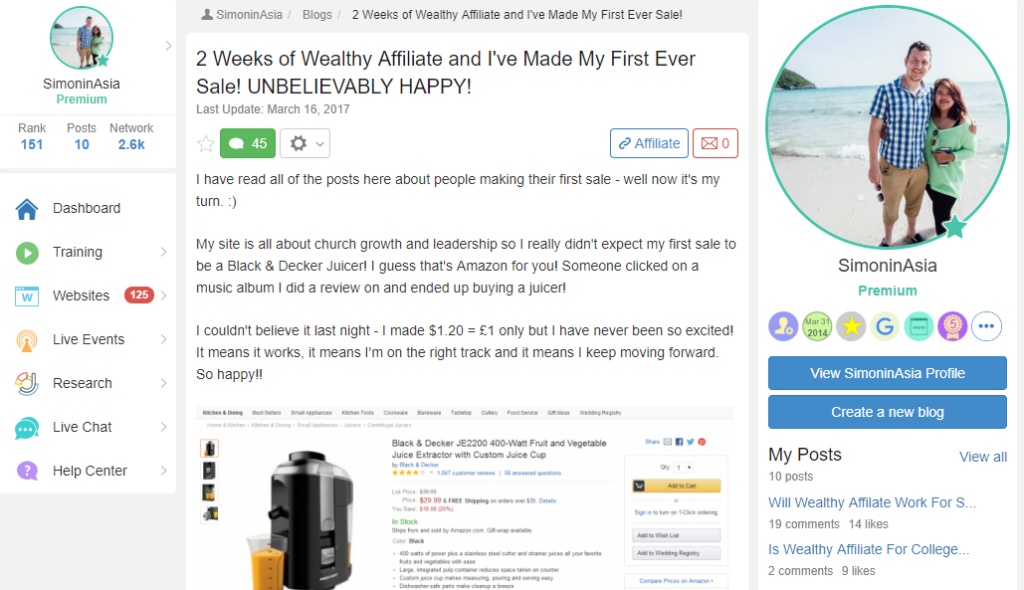Open the Dashboard home icon

[27, 209]
